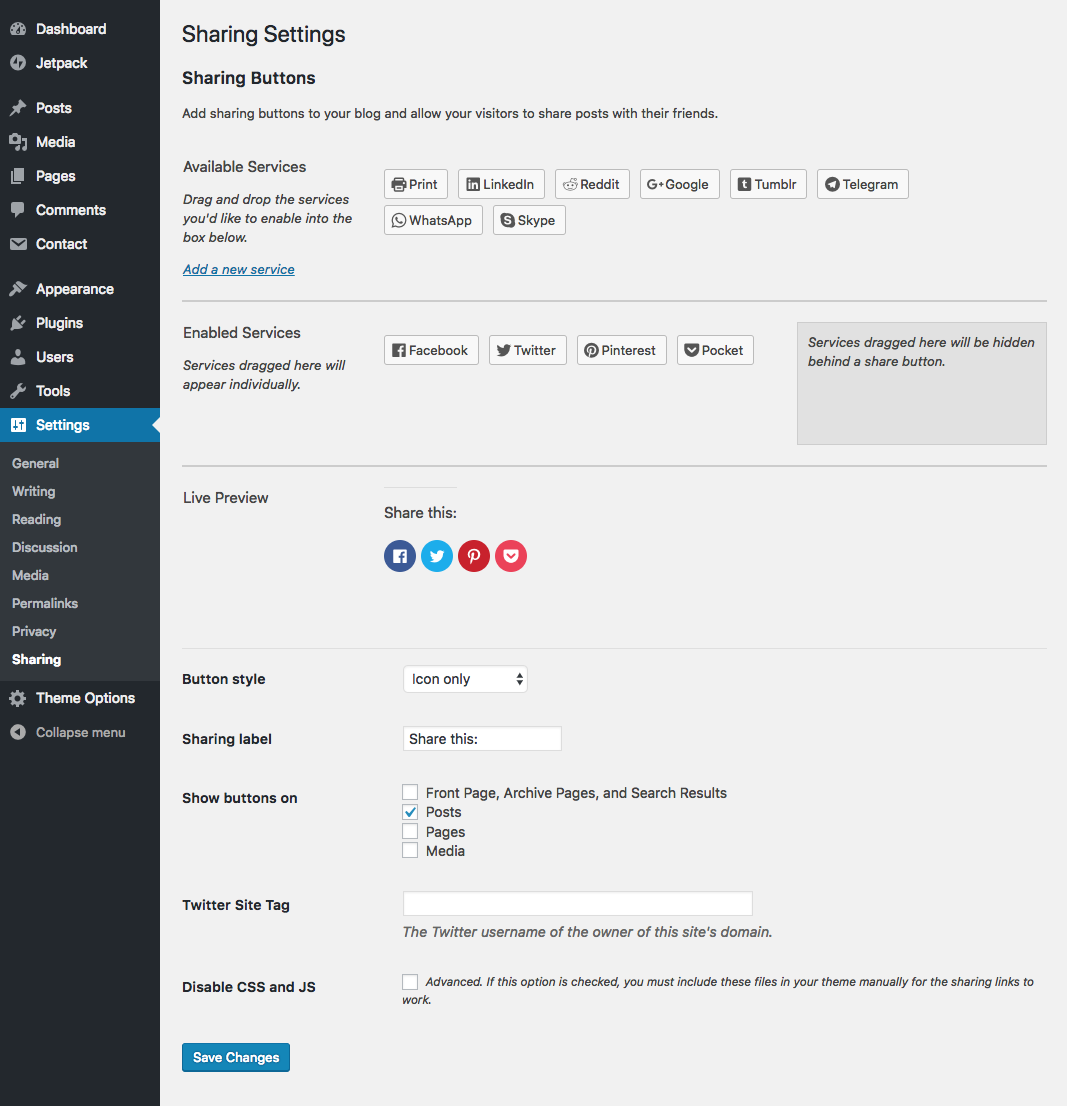Screen dimensions: 1067x1106
Task: Open the Button style dropdown
Action: click(465, 679)
